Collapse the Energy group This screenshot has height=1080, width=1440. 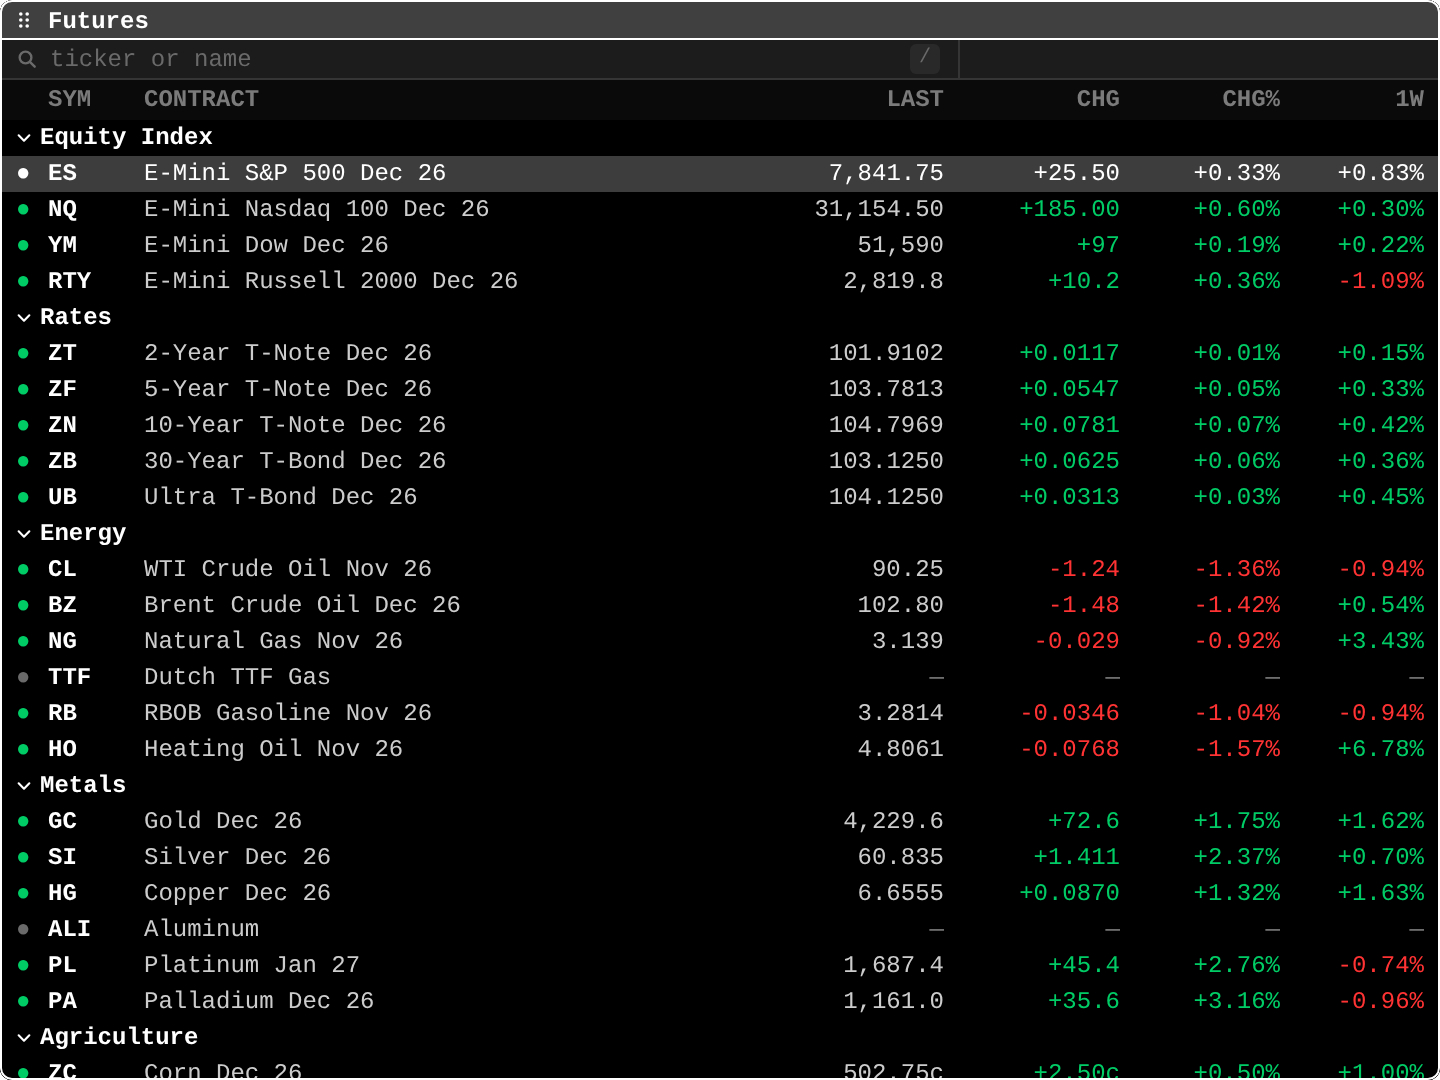pyautogui.click(x=24, y=533)
